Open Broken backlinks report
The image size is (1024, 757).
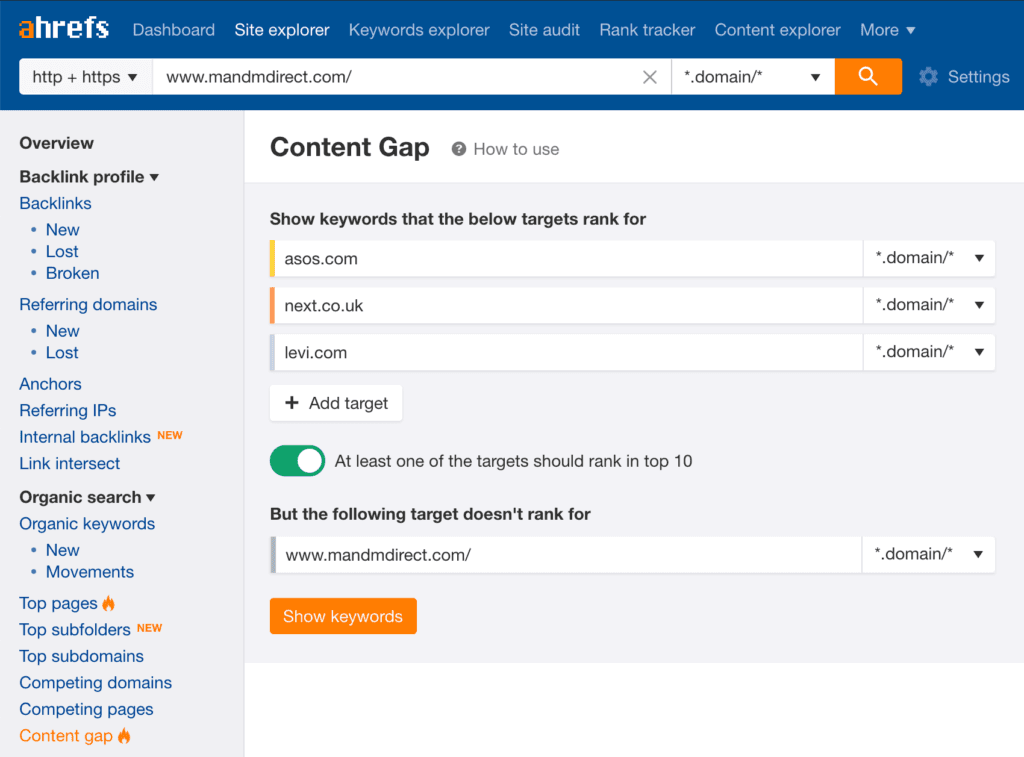pyautogui.click(x=72, y=273)
